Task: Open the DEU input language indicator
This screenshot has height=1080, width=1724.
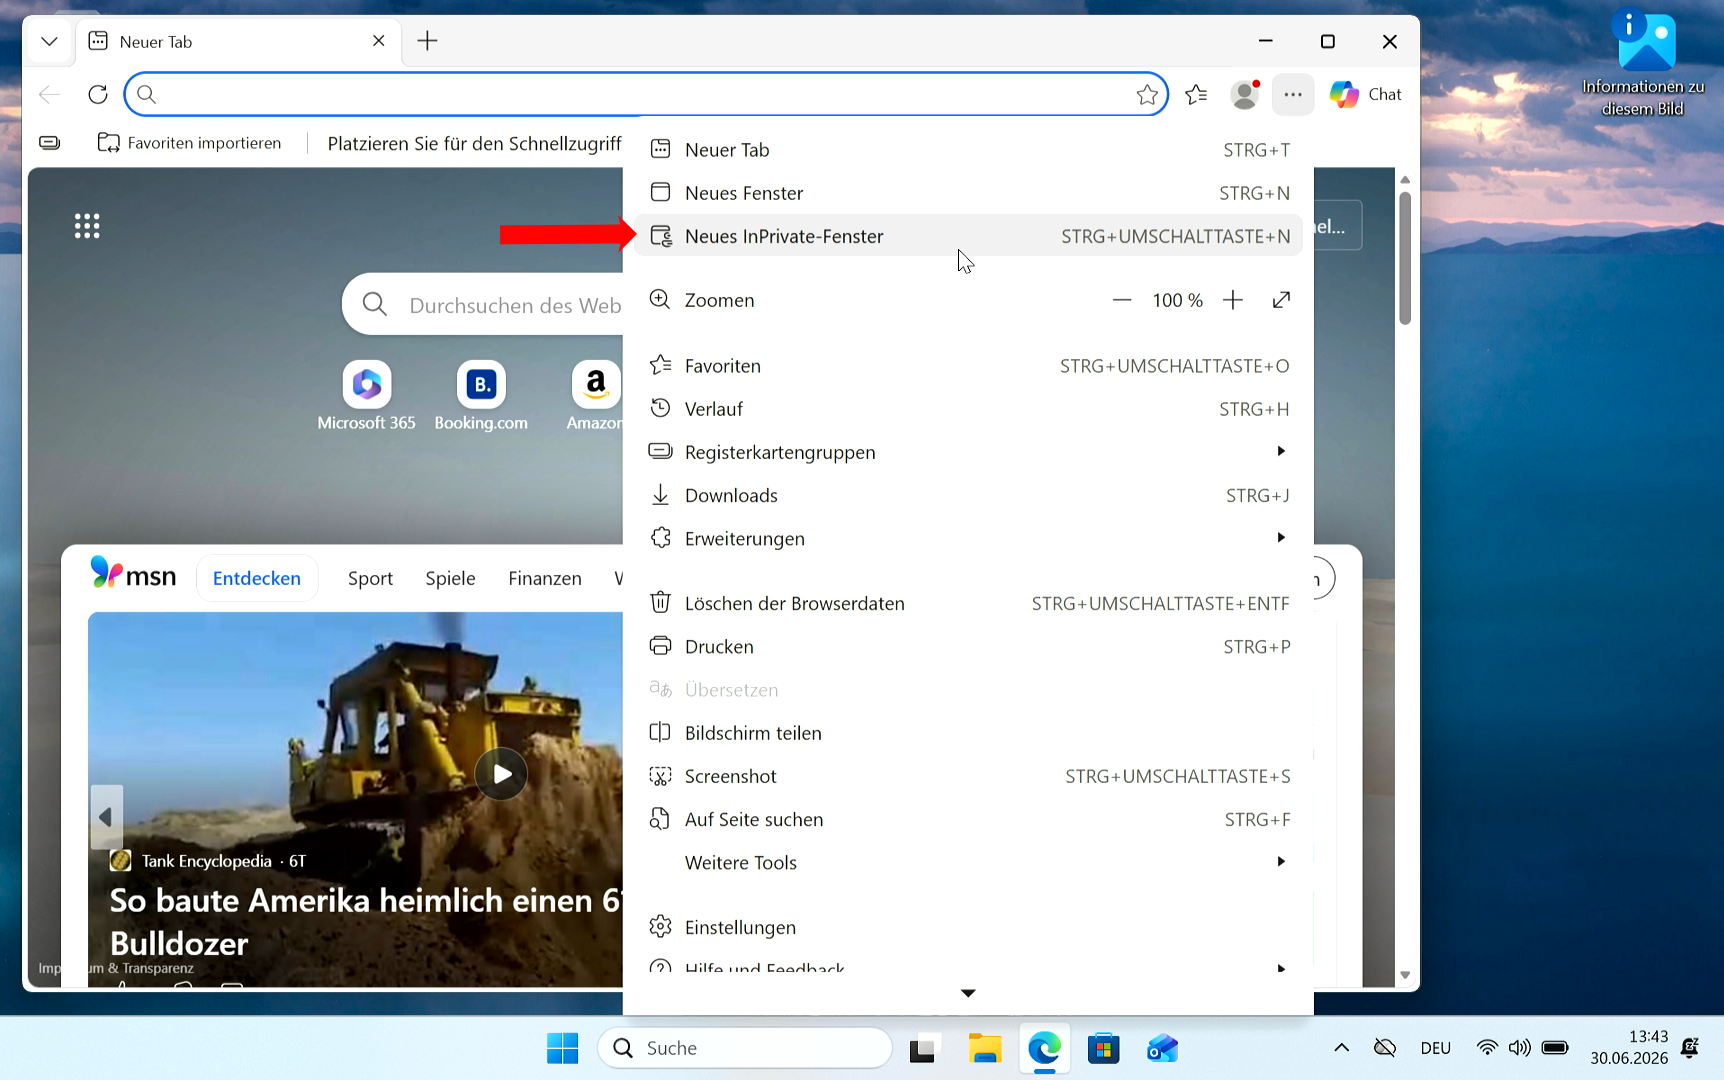Action: (x=1436, y=1048)
